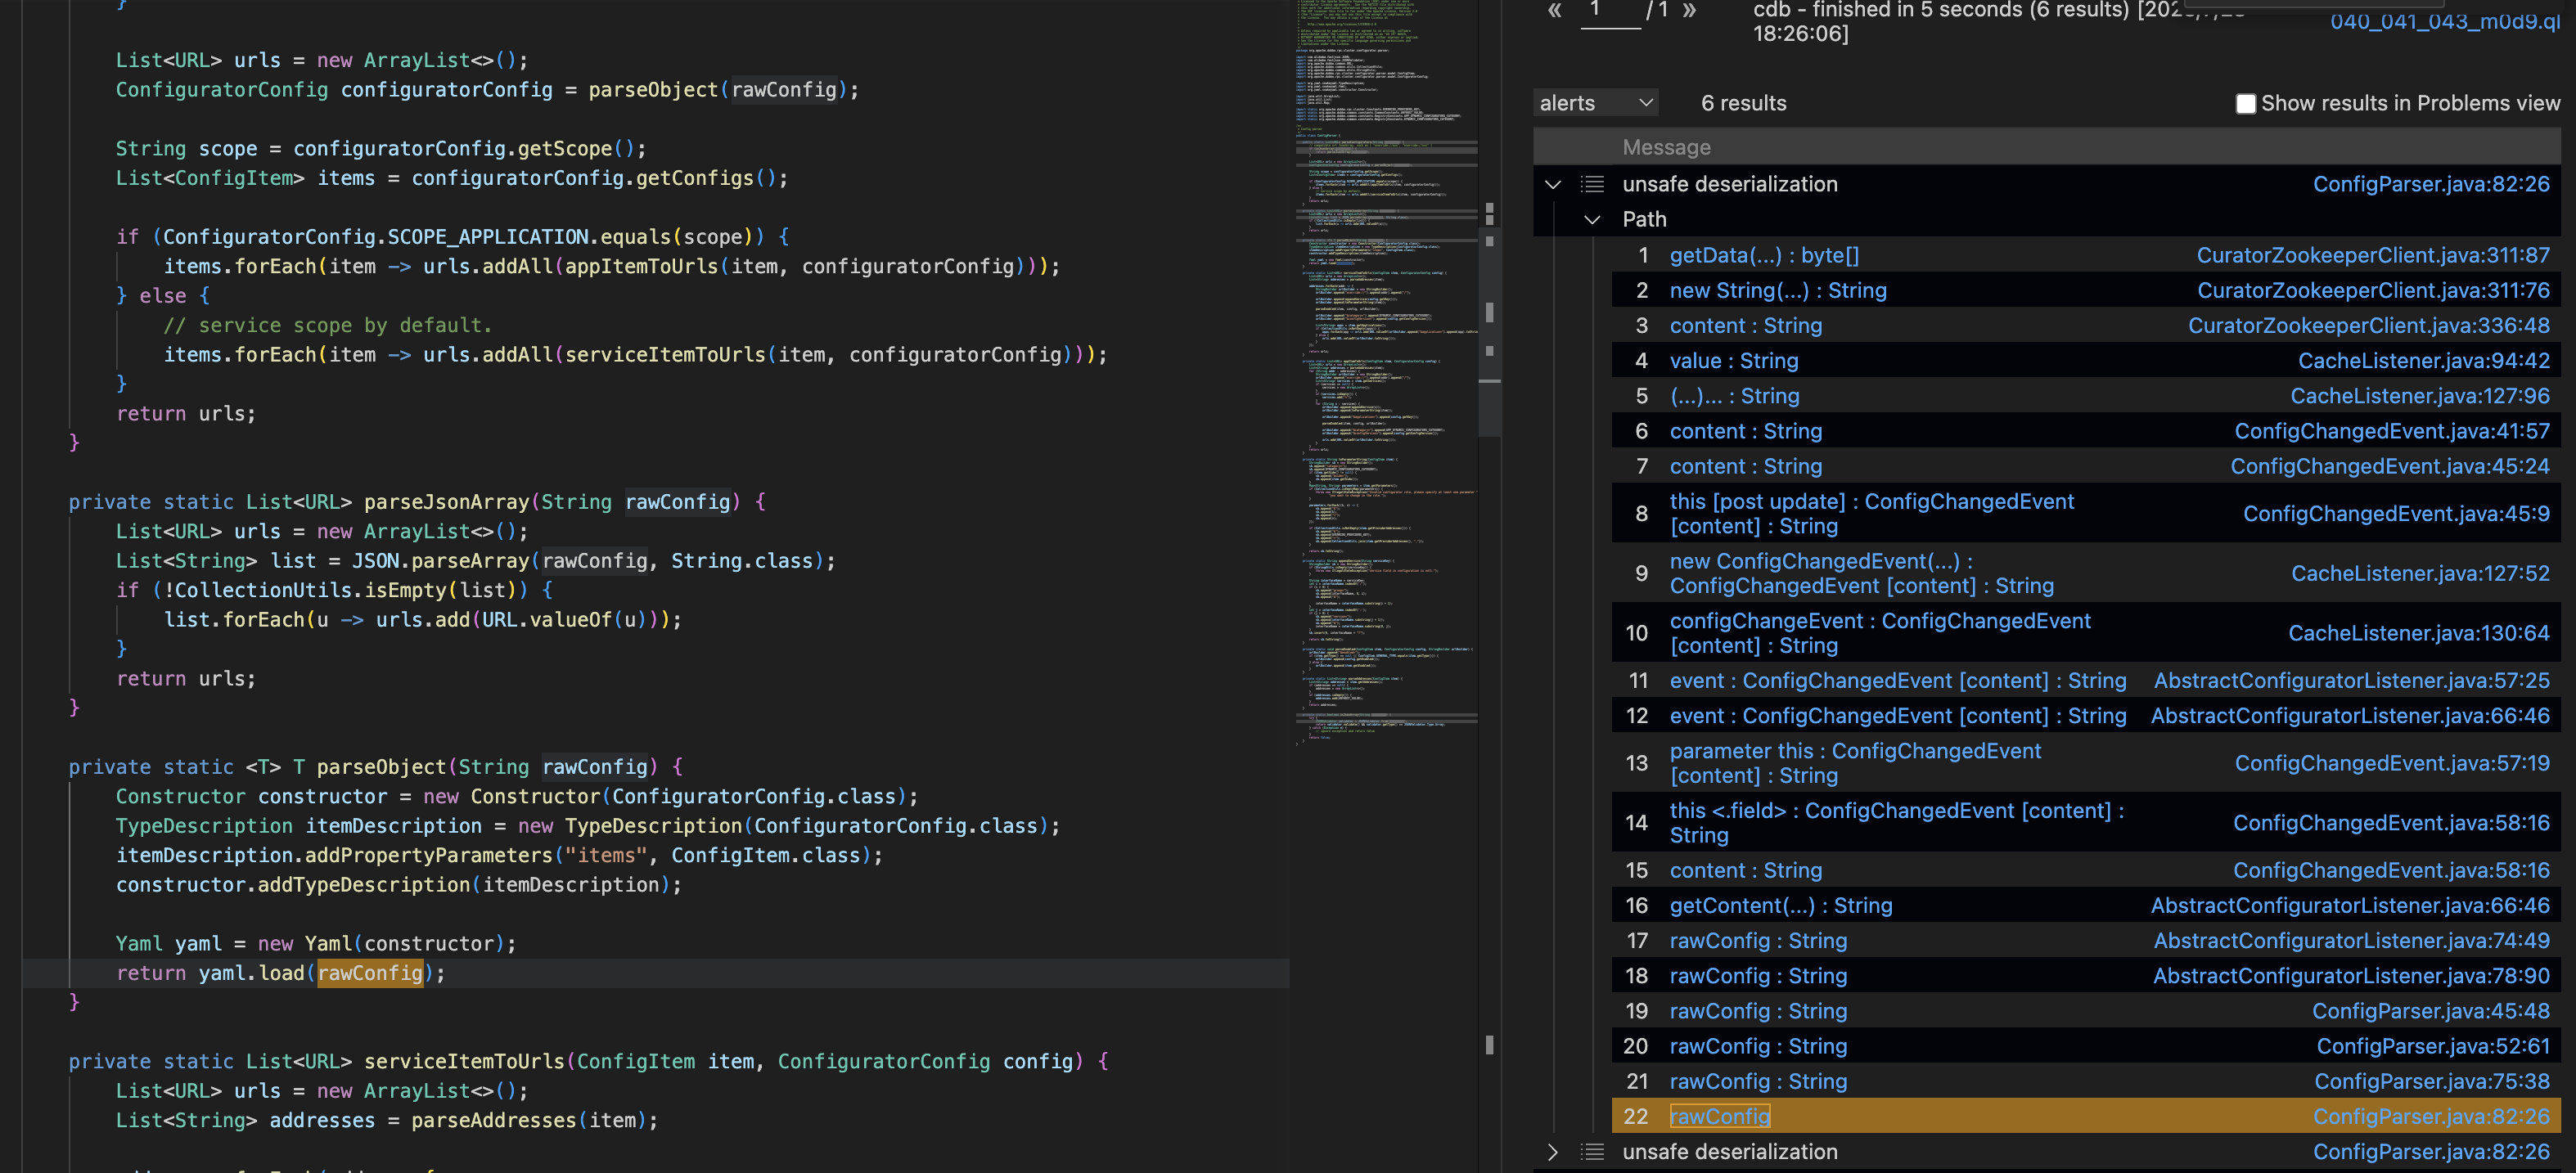Viewport: 2576px width, 1173px height.
Task: Collapse the Path node
Action: (1593, 220)
